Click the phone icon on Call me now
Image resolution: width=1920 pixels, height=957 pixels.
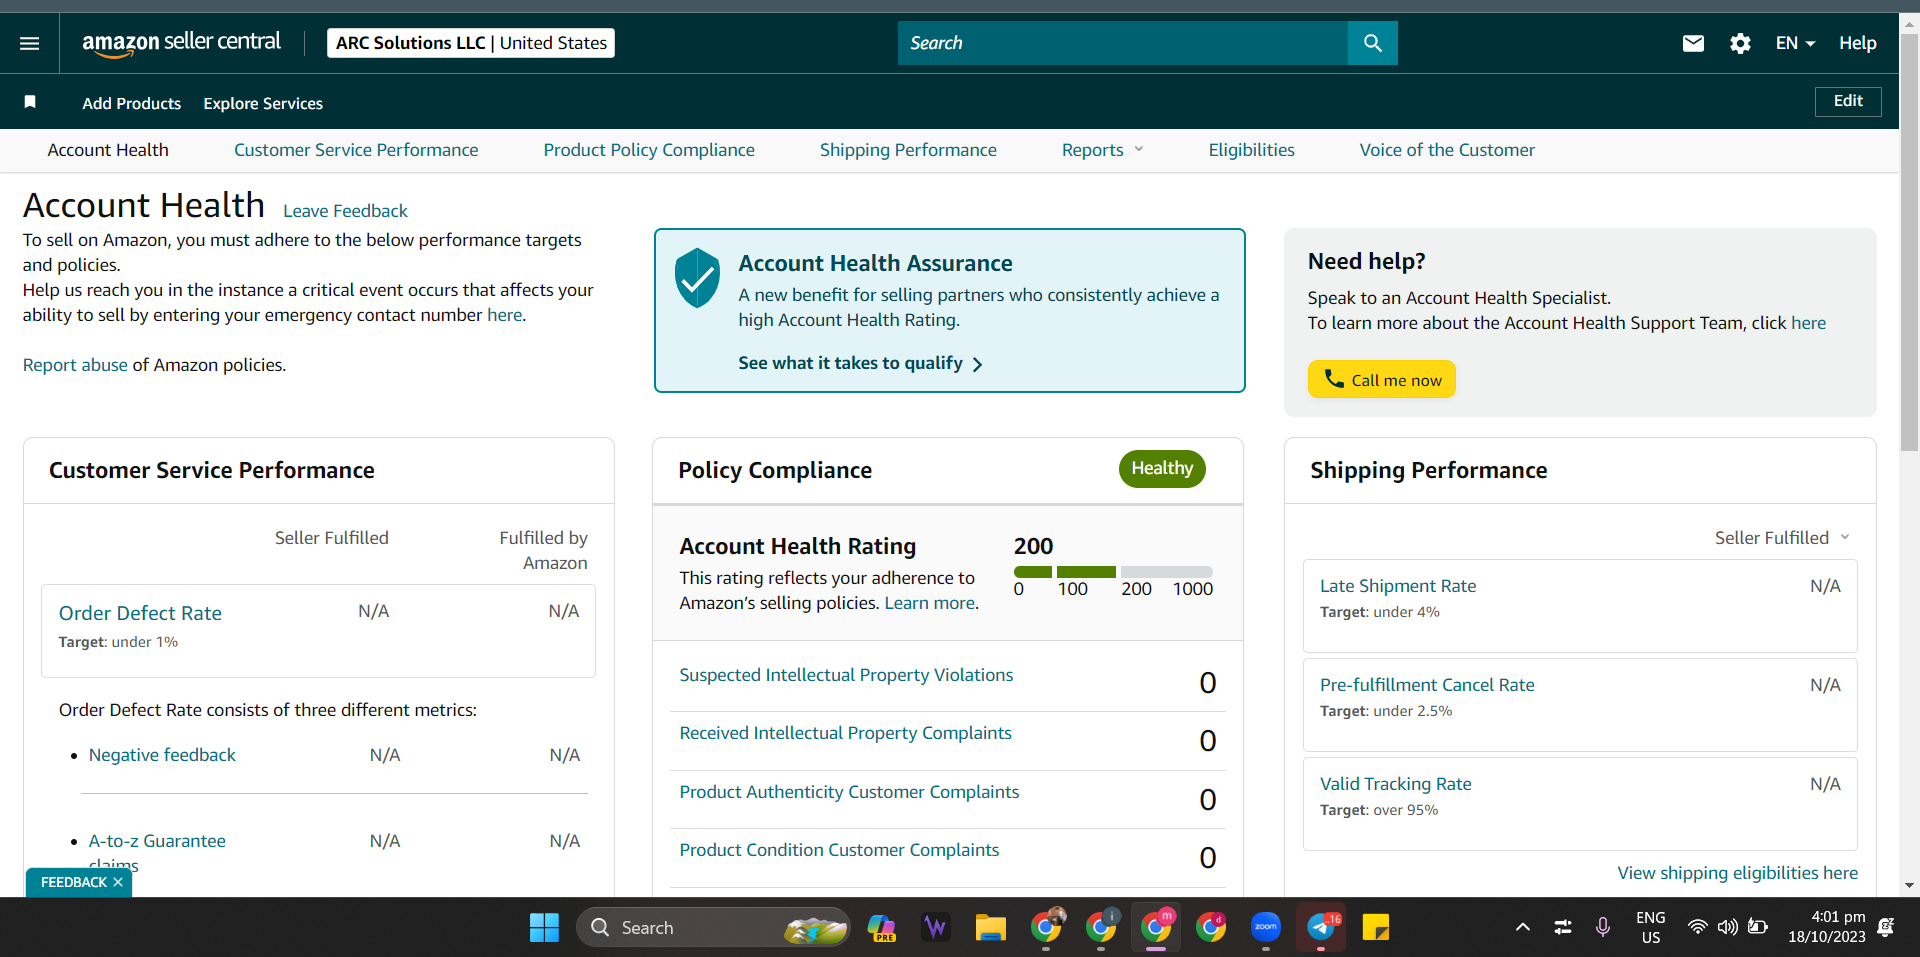(1334, 378)
